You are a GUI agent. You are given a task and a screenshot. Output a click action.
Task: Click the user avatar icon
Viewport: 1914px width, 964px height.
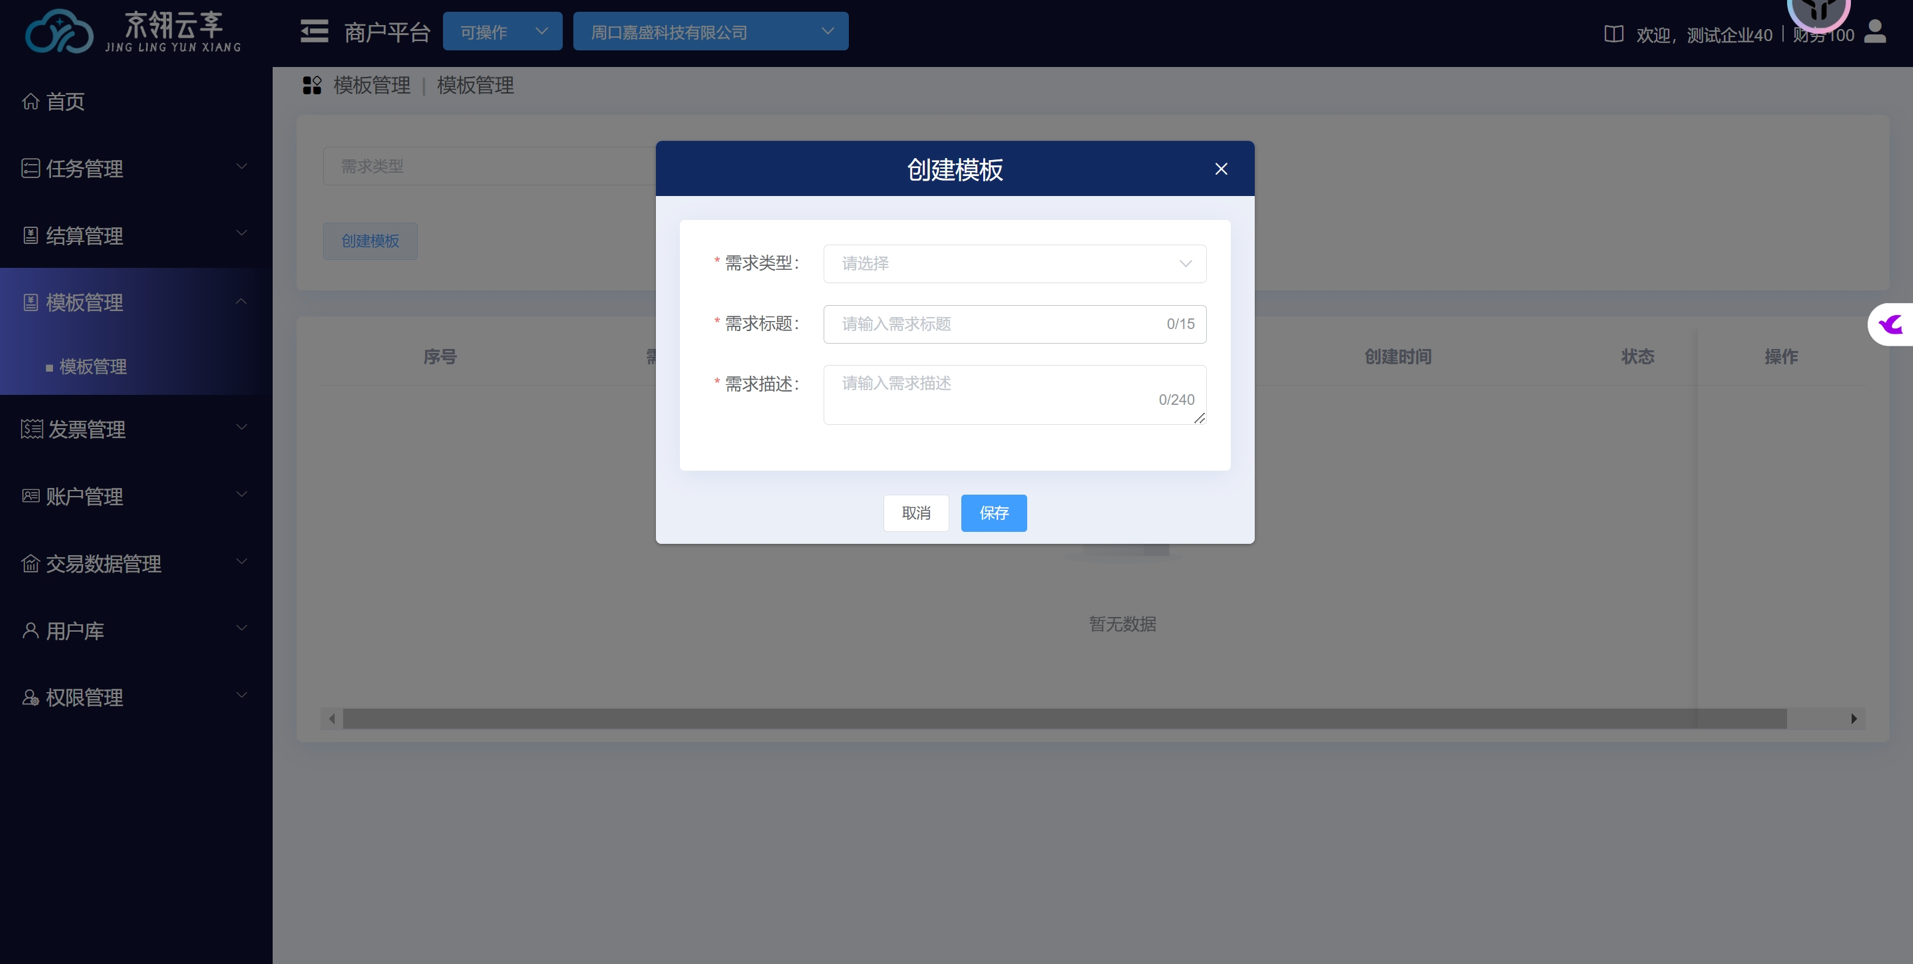(1875, 33)
